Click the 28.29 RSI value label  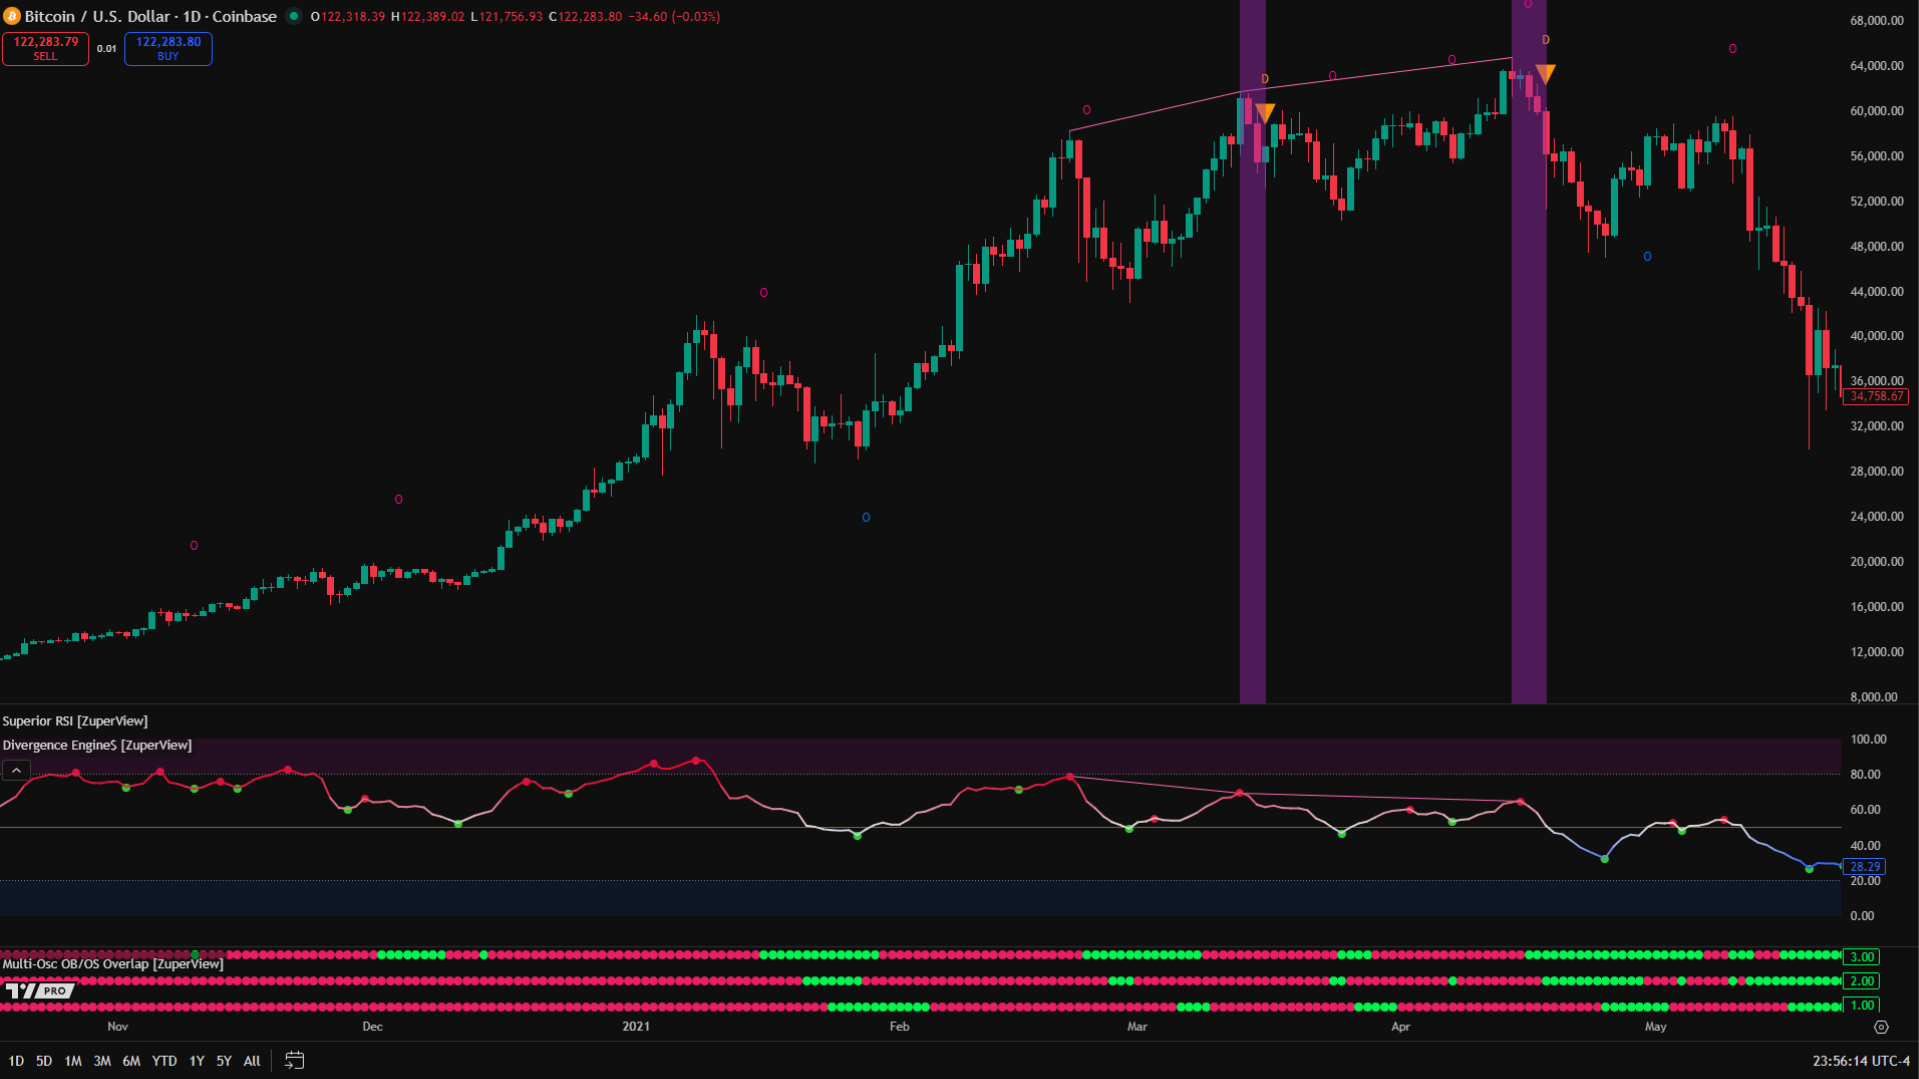pyautogui.click(x=1864, y=867)
